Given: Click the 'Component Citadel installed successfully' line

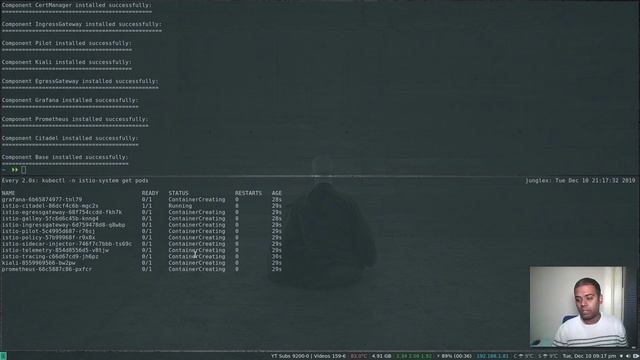Looking at the screenshot, I should click(70, 138).
